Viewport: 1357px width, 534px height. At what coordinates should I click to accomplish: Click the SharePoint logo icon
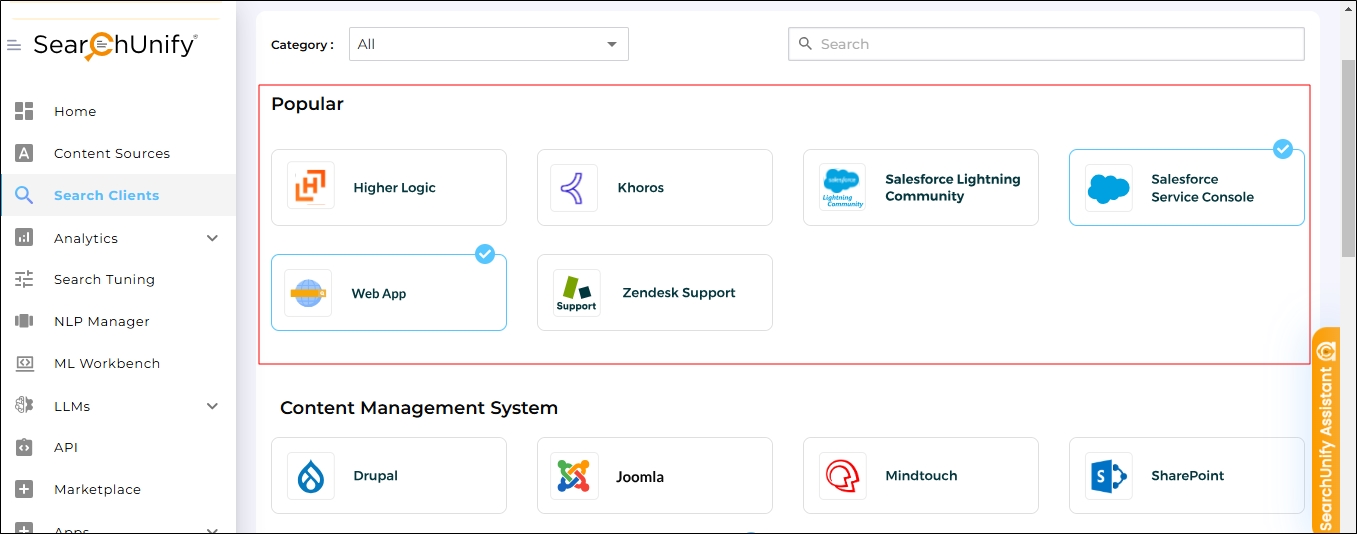coord(1108,476)
